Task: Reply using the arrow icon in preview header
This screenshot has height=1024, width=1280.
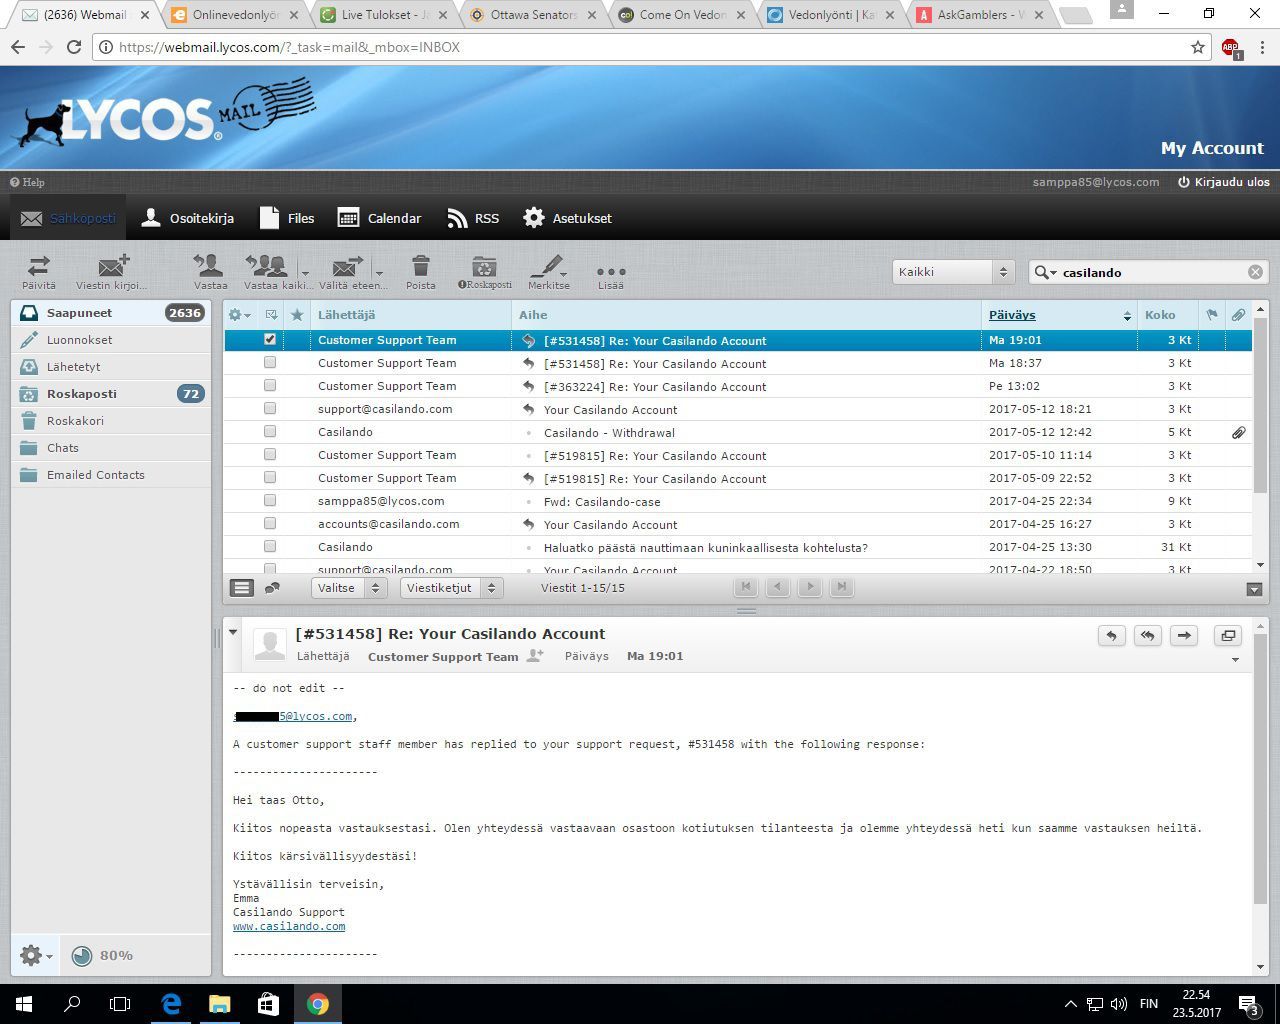Action: pyautogui.click(x=1112, y=636)
